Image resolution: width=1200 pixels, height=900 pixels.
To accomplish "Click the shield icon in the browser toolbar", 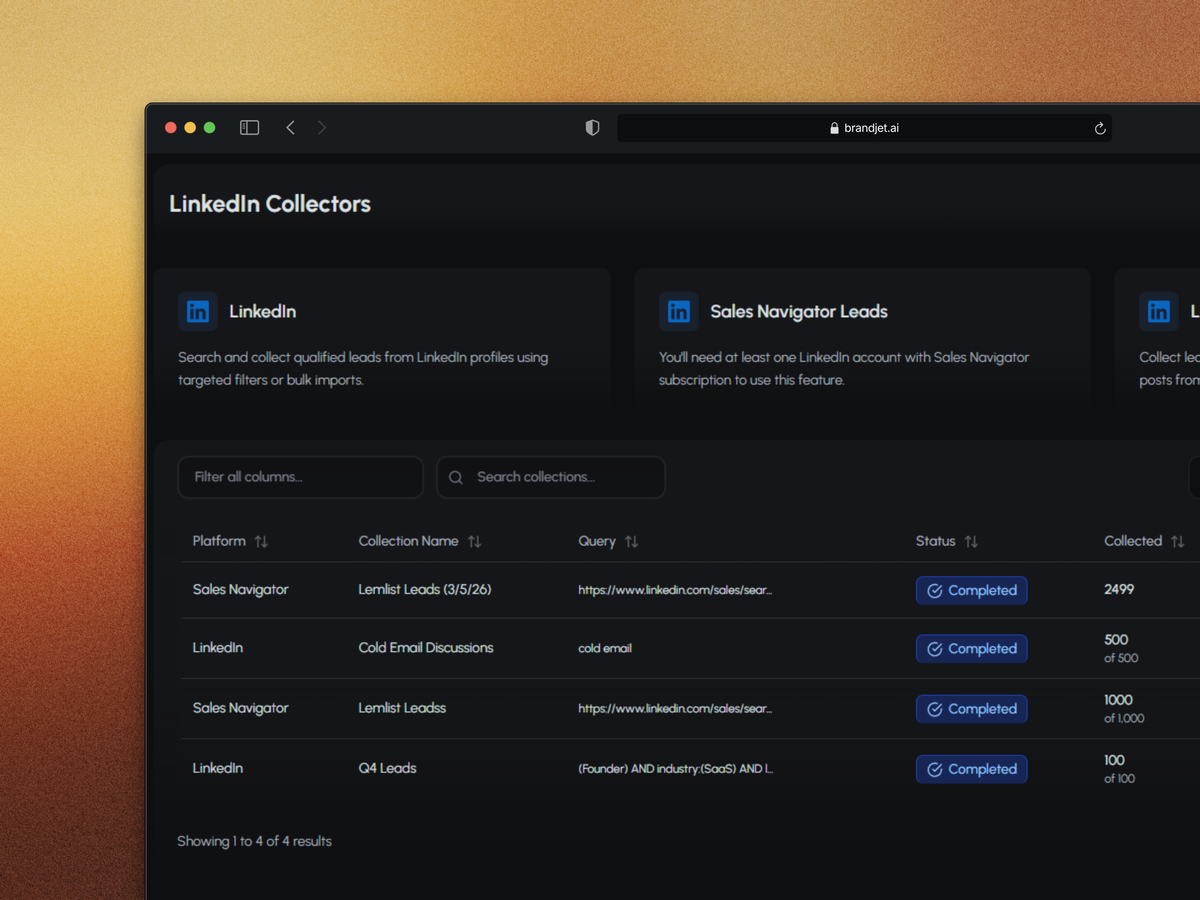I will tap(592, 127).
